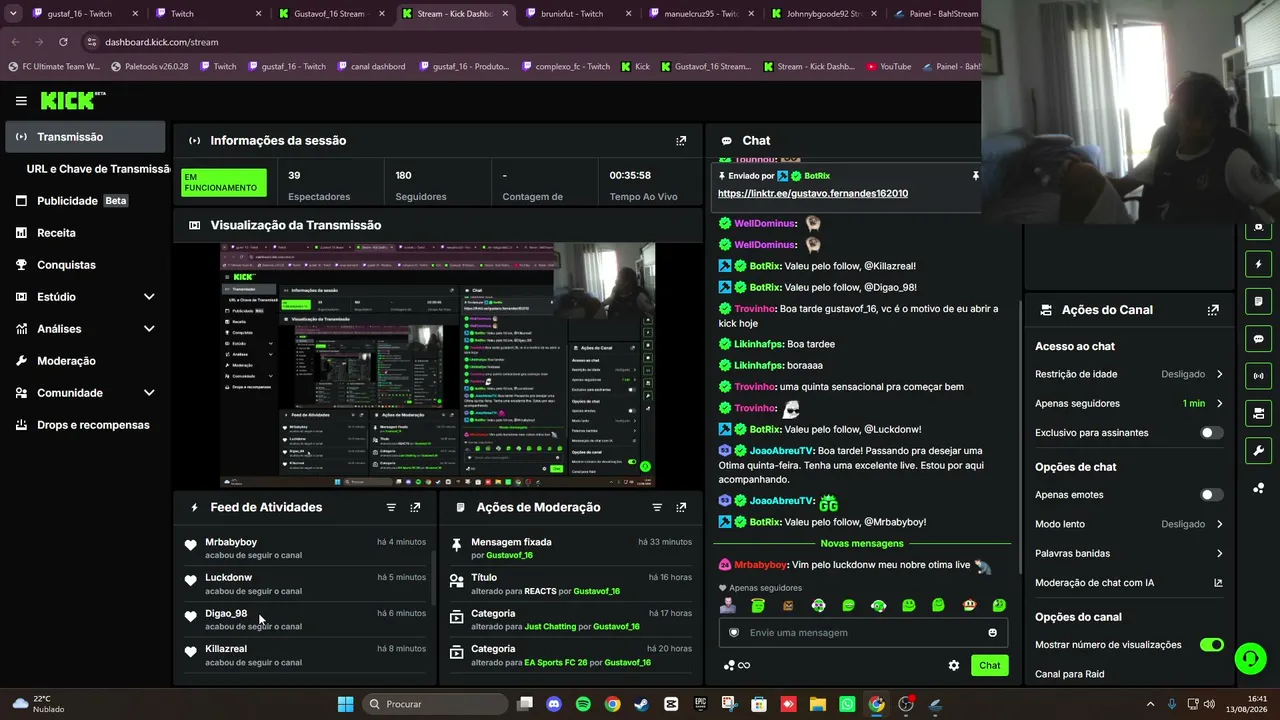Open Feed de Atividades filter options
Viewport: 1280px width, 720px height.
391,508
